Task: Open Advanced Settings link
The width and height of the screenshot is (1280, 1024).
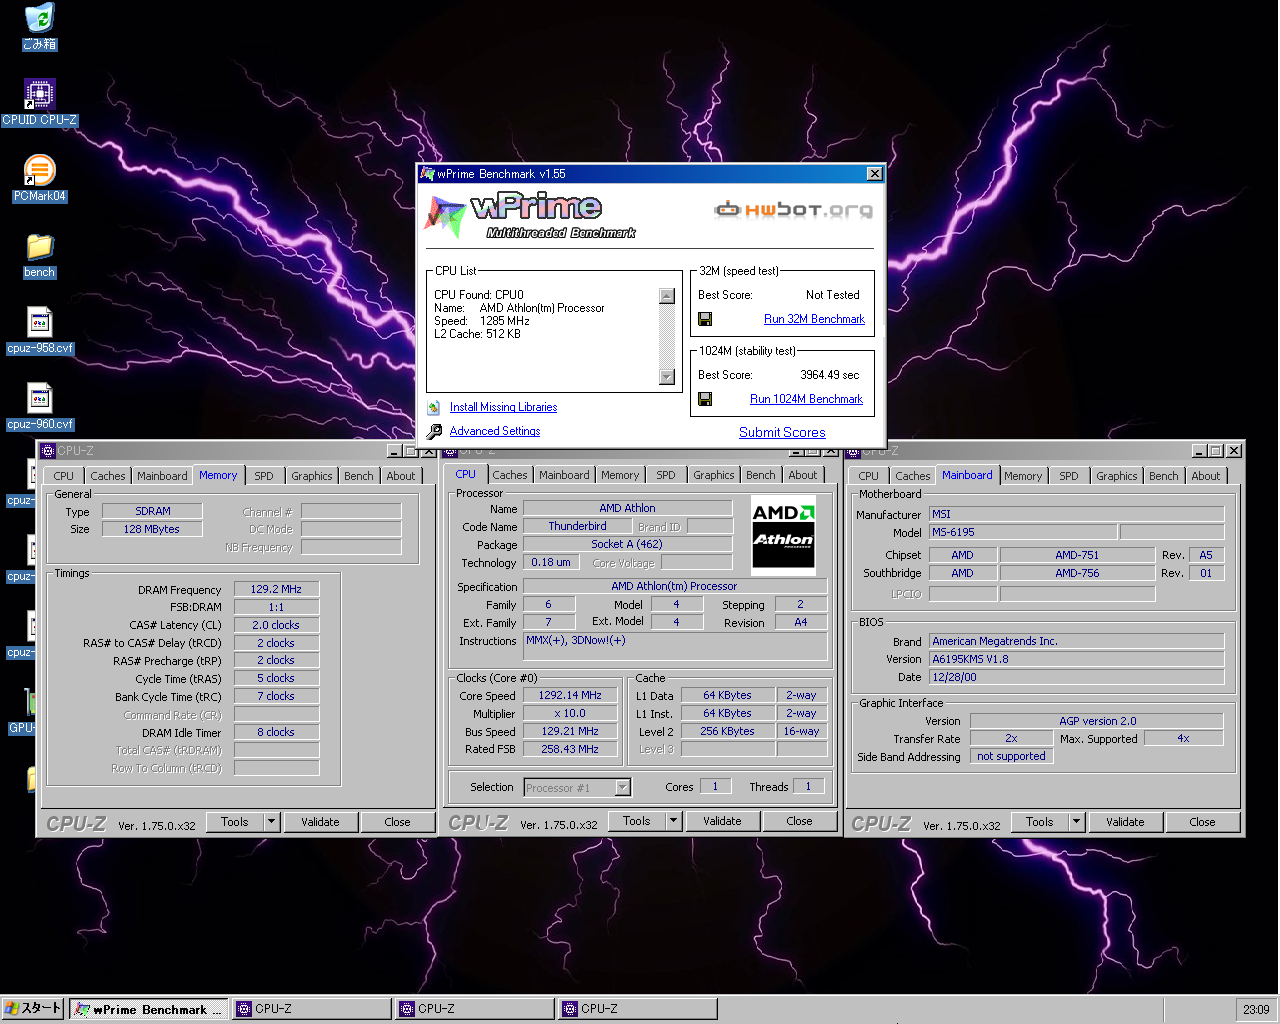Action: (x=495, y=431)
